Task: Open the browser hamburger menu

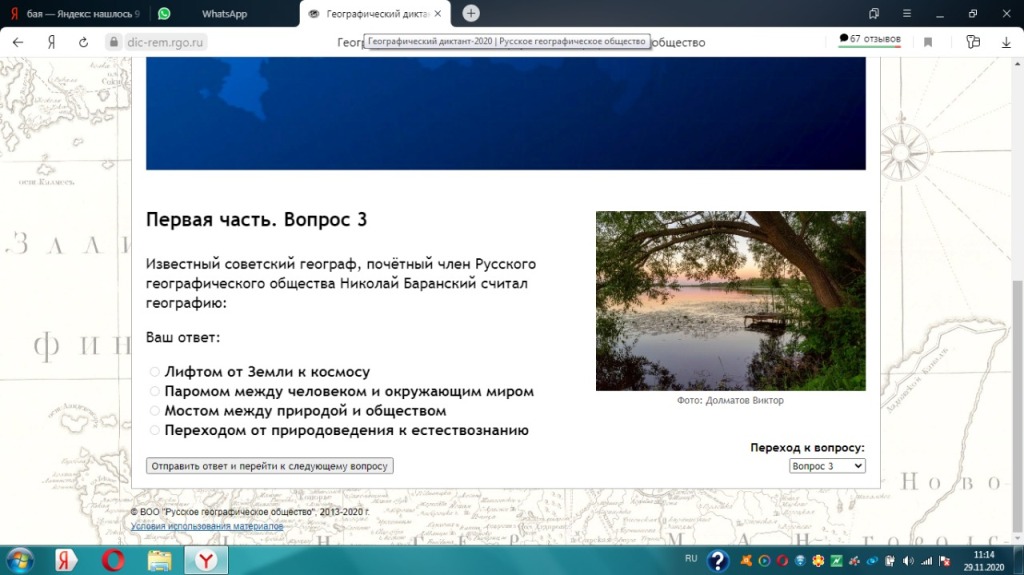Action: (904, 14)
